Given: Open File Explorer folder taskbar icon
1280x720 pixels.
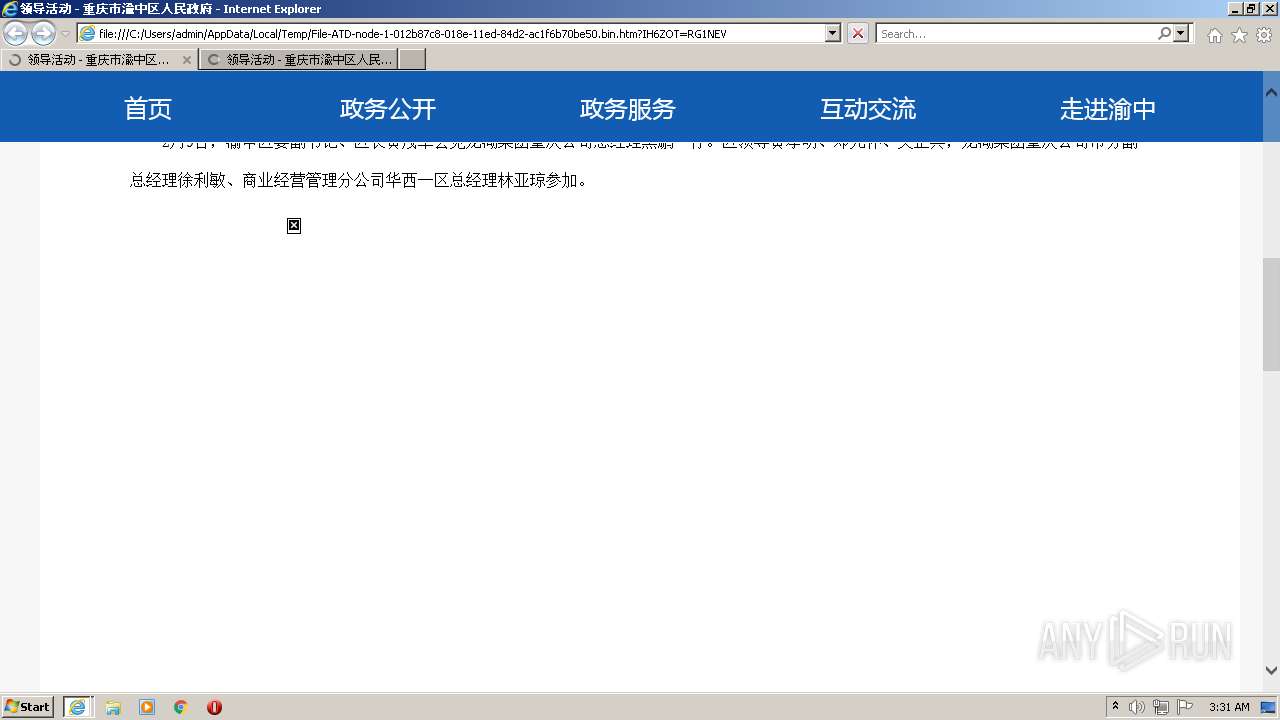Looking at the screenshot, I should (113, 707).
